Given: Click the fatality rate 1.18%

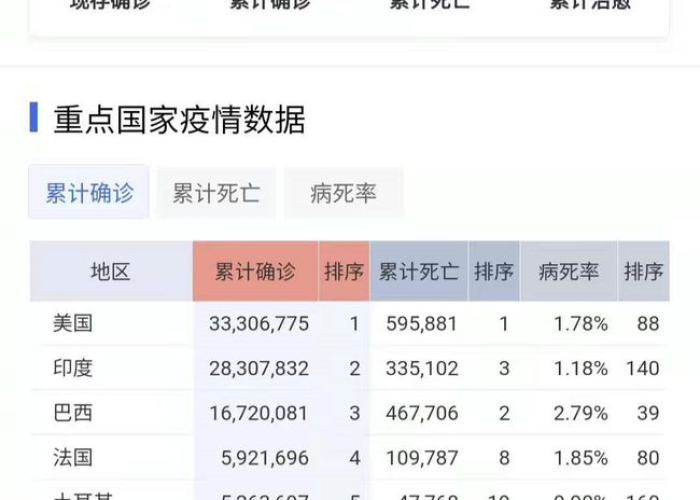Looking at the screenshot, I should [581, 368].
